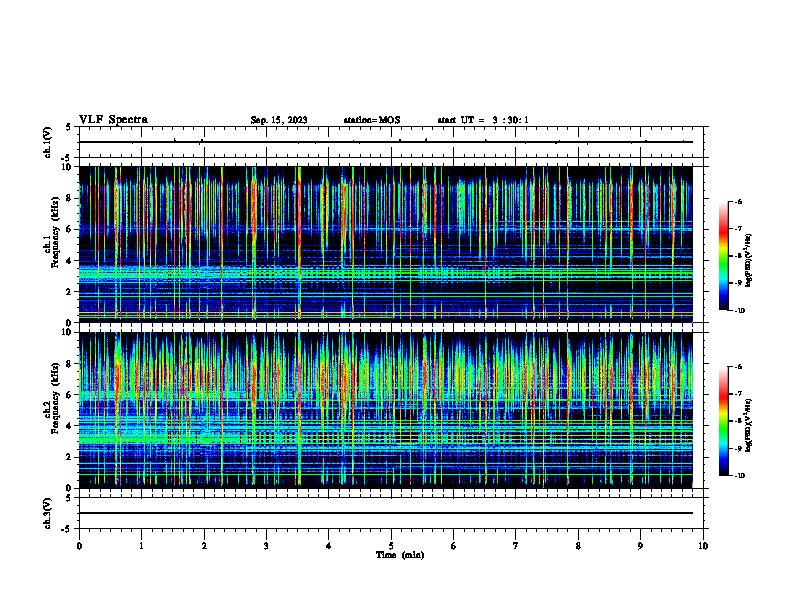Click the ch.1(V) upper tick label "5"
This screenshot has height=612, width=792.
click(x=68, y=127)
